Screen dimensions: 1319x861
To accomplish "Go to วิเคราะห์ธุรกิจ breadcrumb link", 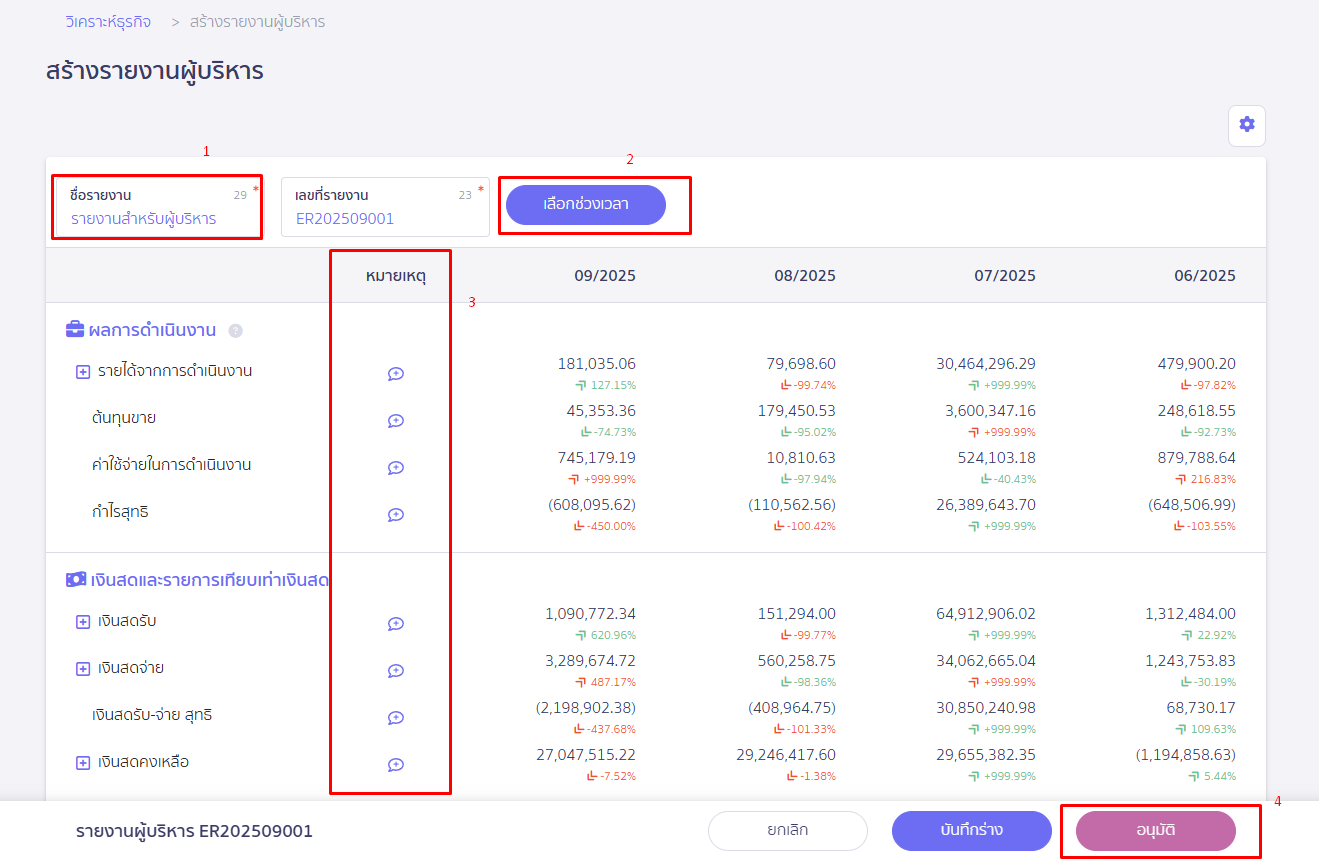I will (108, 21).
